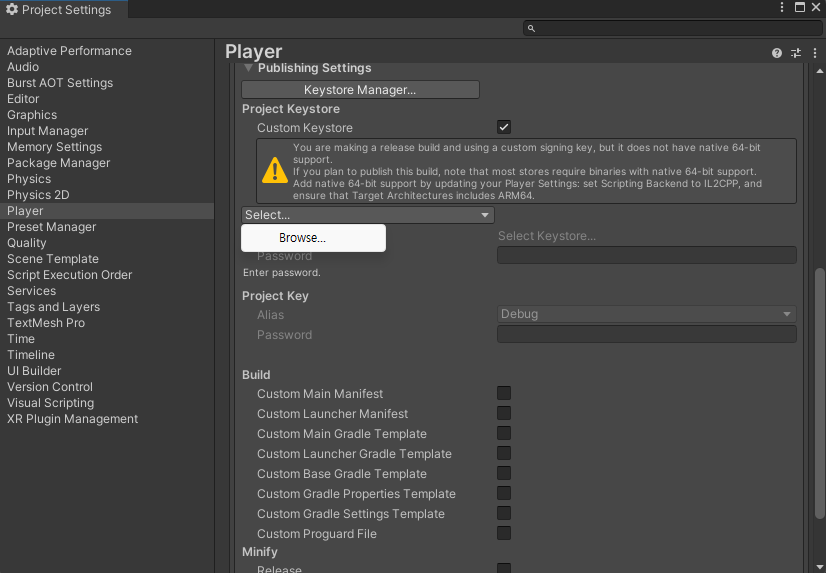
Task: Maximize the Project Settings window
Action: [x=799, y=7]
